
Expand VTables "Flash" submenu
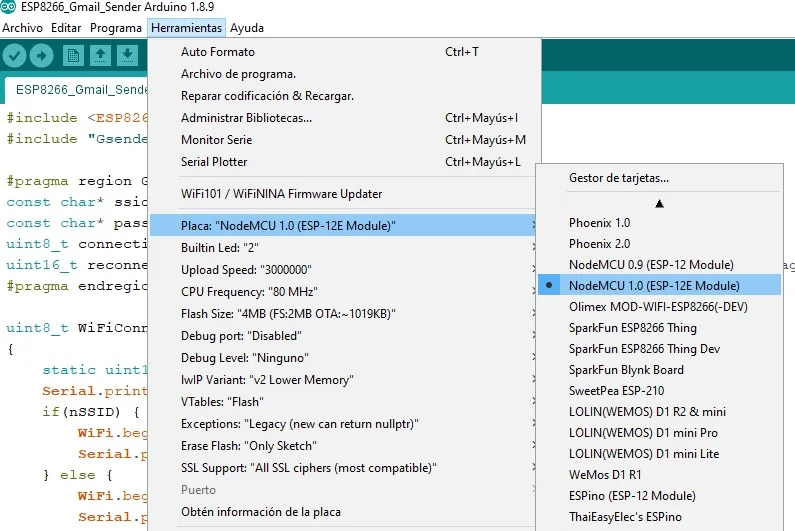343,402
